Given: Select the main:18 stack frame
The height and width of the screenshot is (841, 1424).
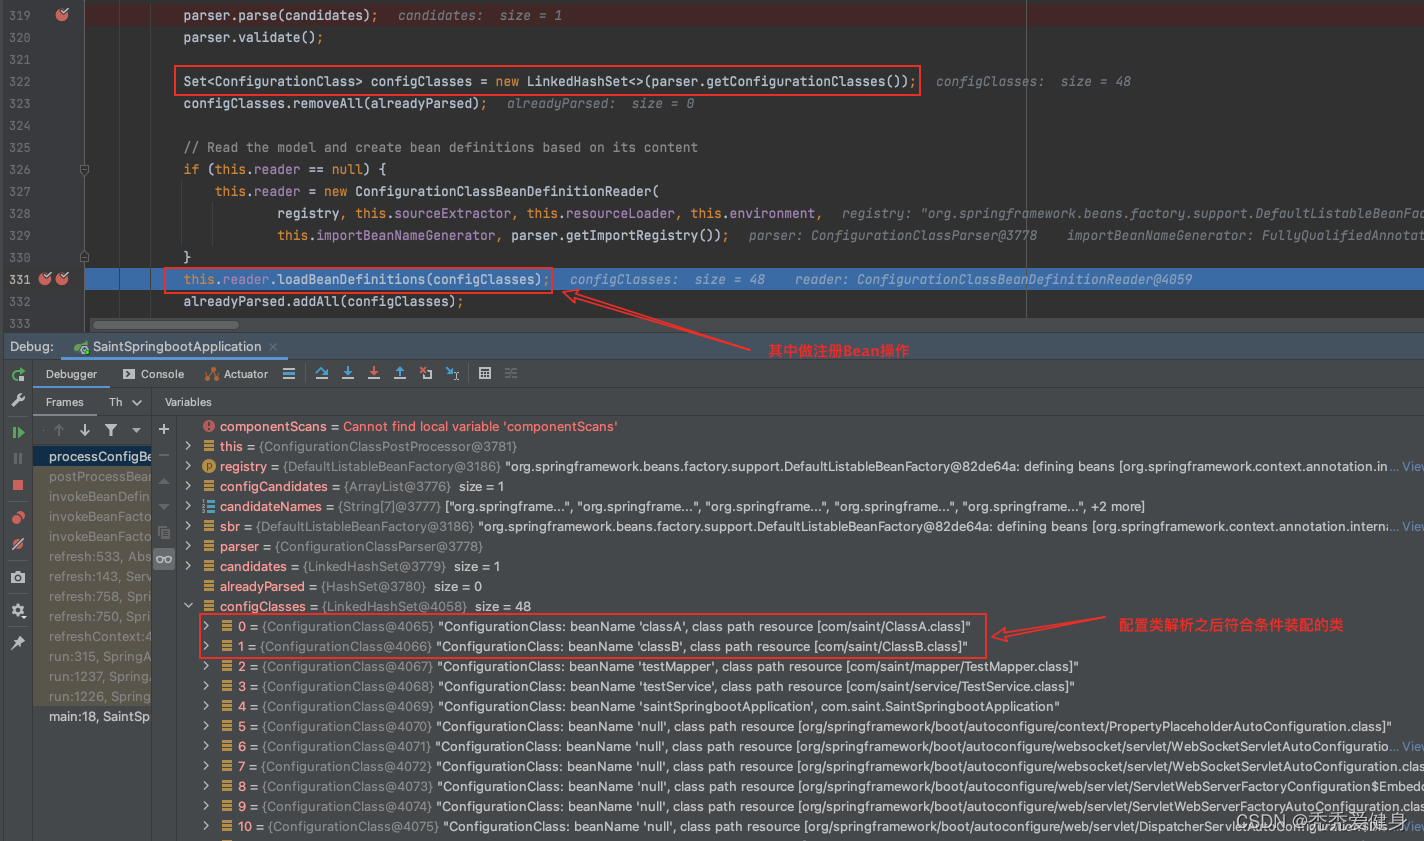Looking at the screenshot, I should [98, 716].
